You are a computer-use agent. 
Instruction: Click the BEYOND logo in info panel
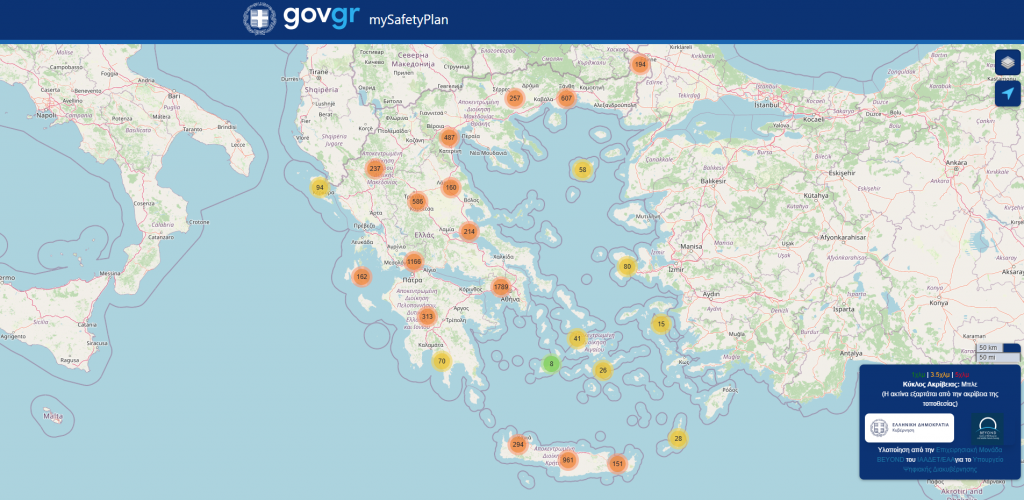988,428
